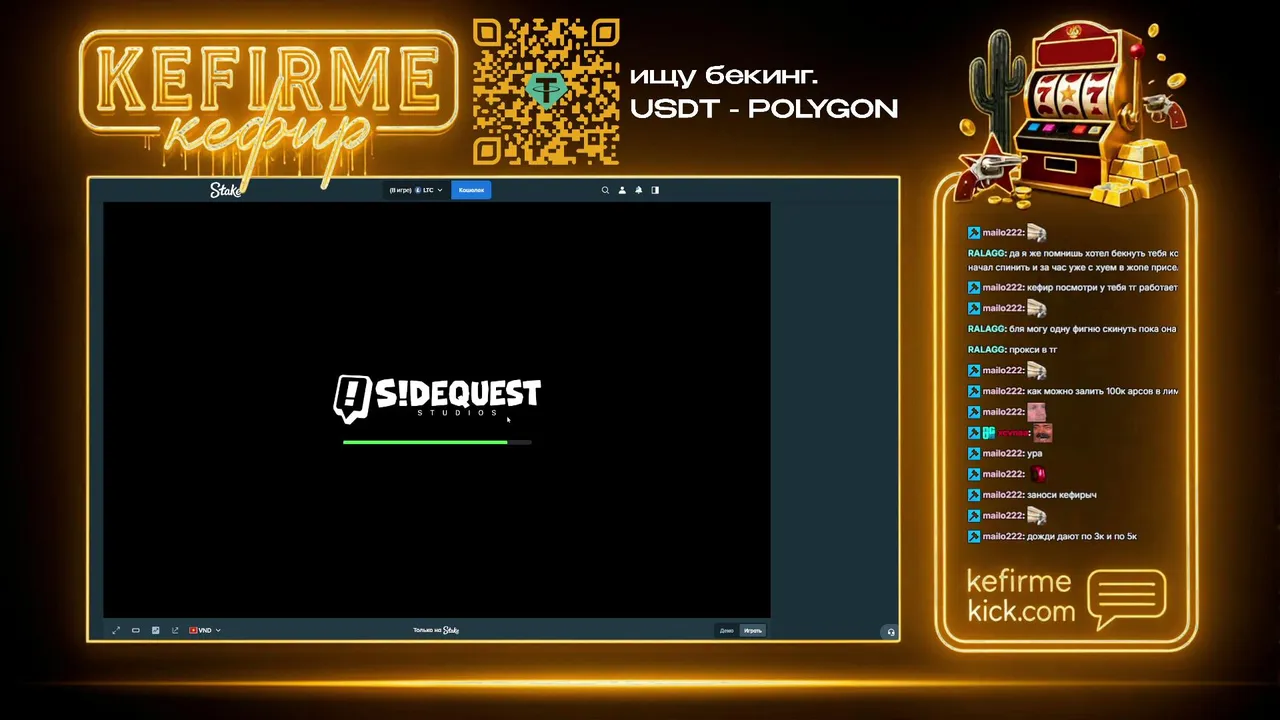Click the 'Только на Stake' footer label

pos(436,630)
